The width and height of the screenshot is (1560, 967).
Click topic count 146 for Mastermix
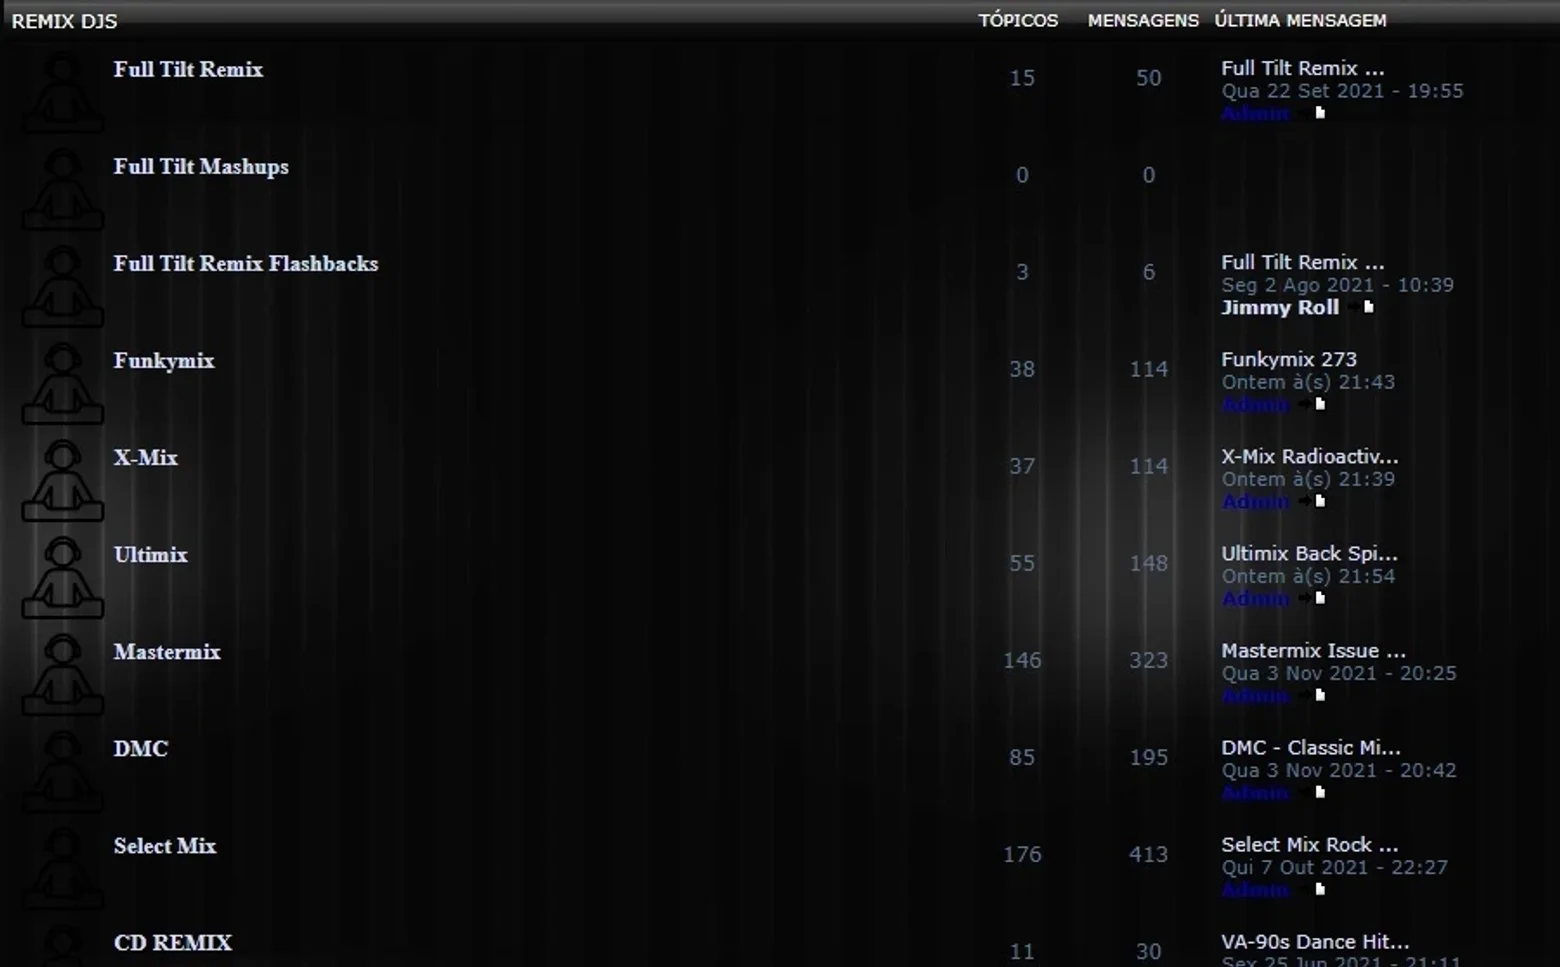click(x=1022, y=660)
